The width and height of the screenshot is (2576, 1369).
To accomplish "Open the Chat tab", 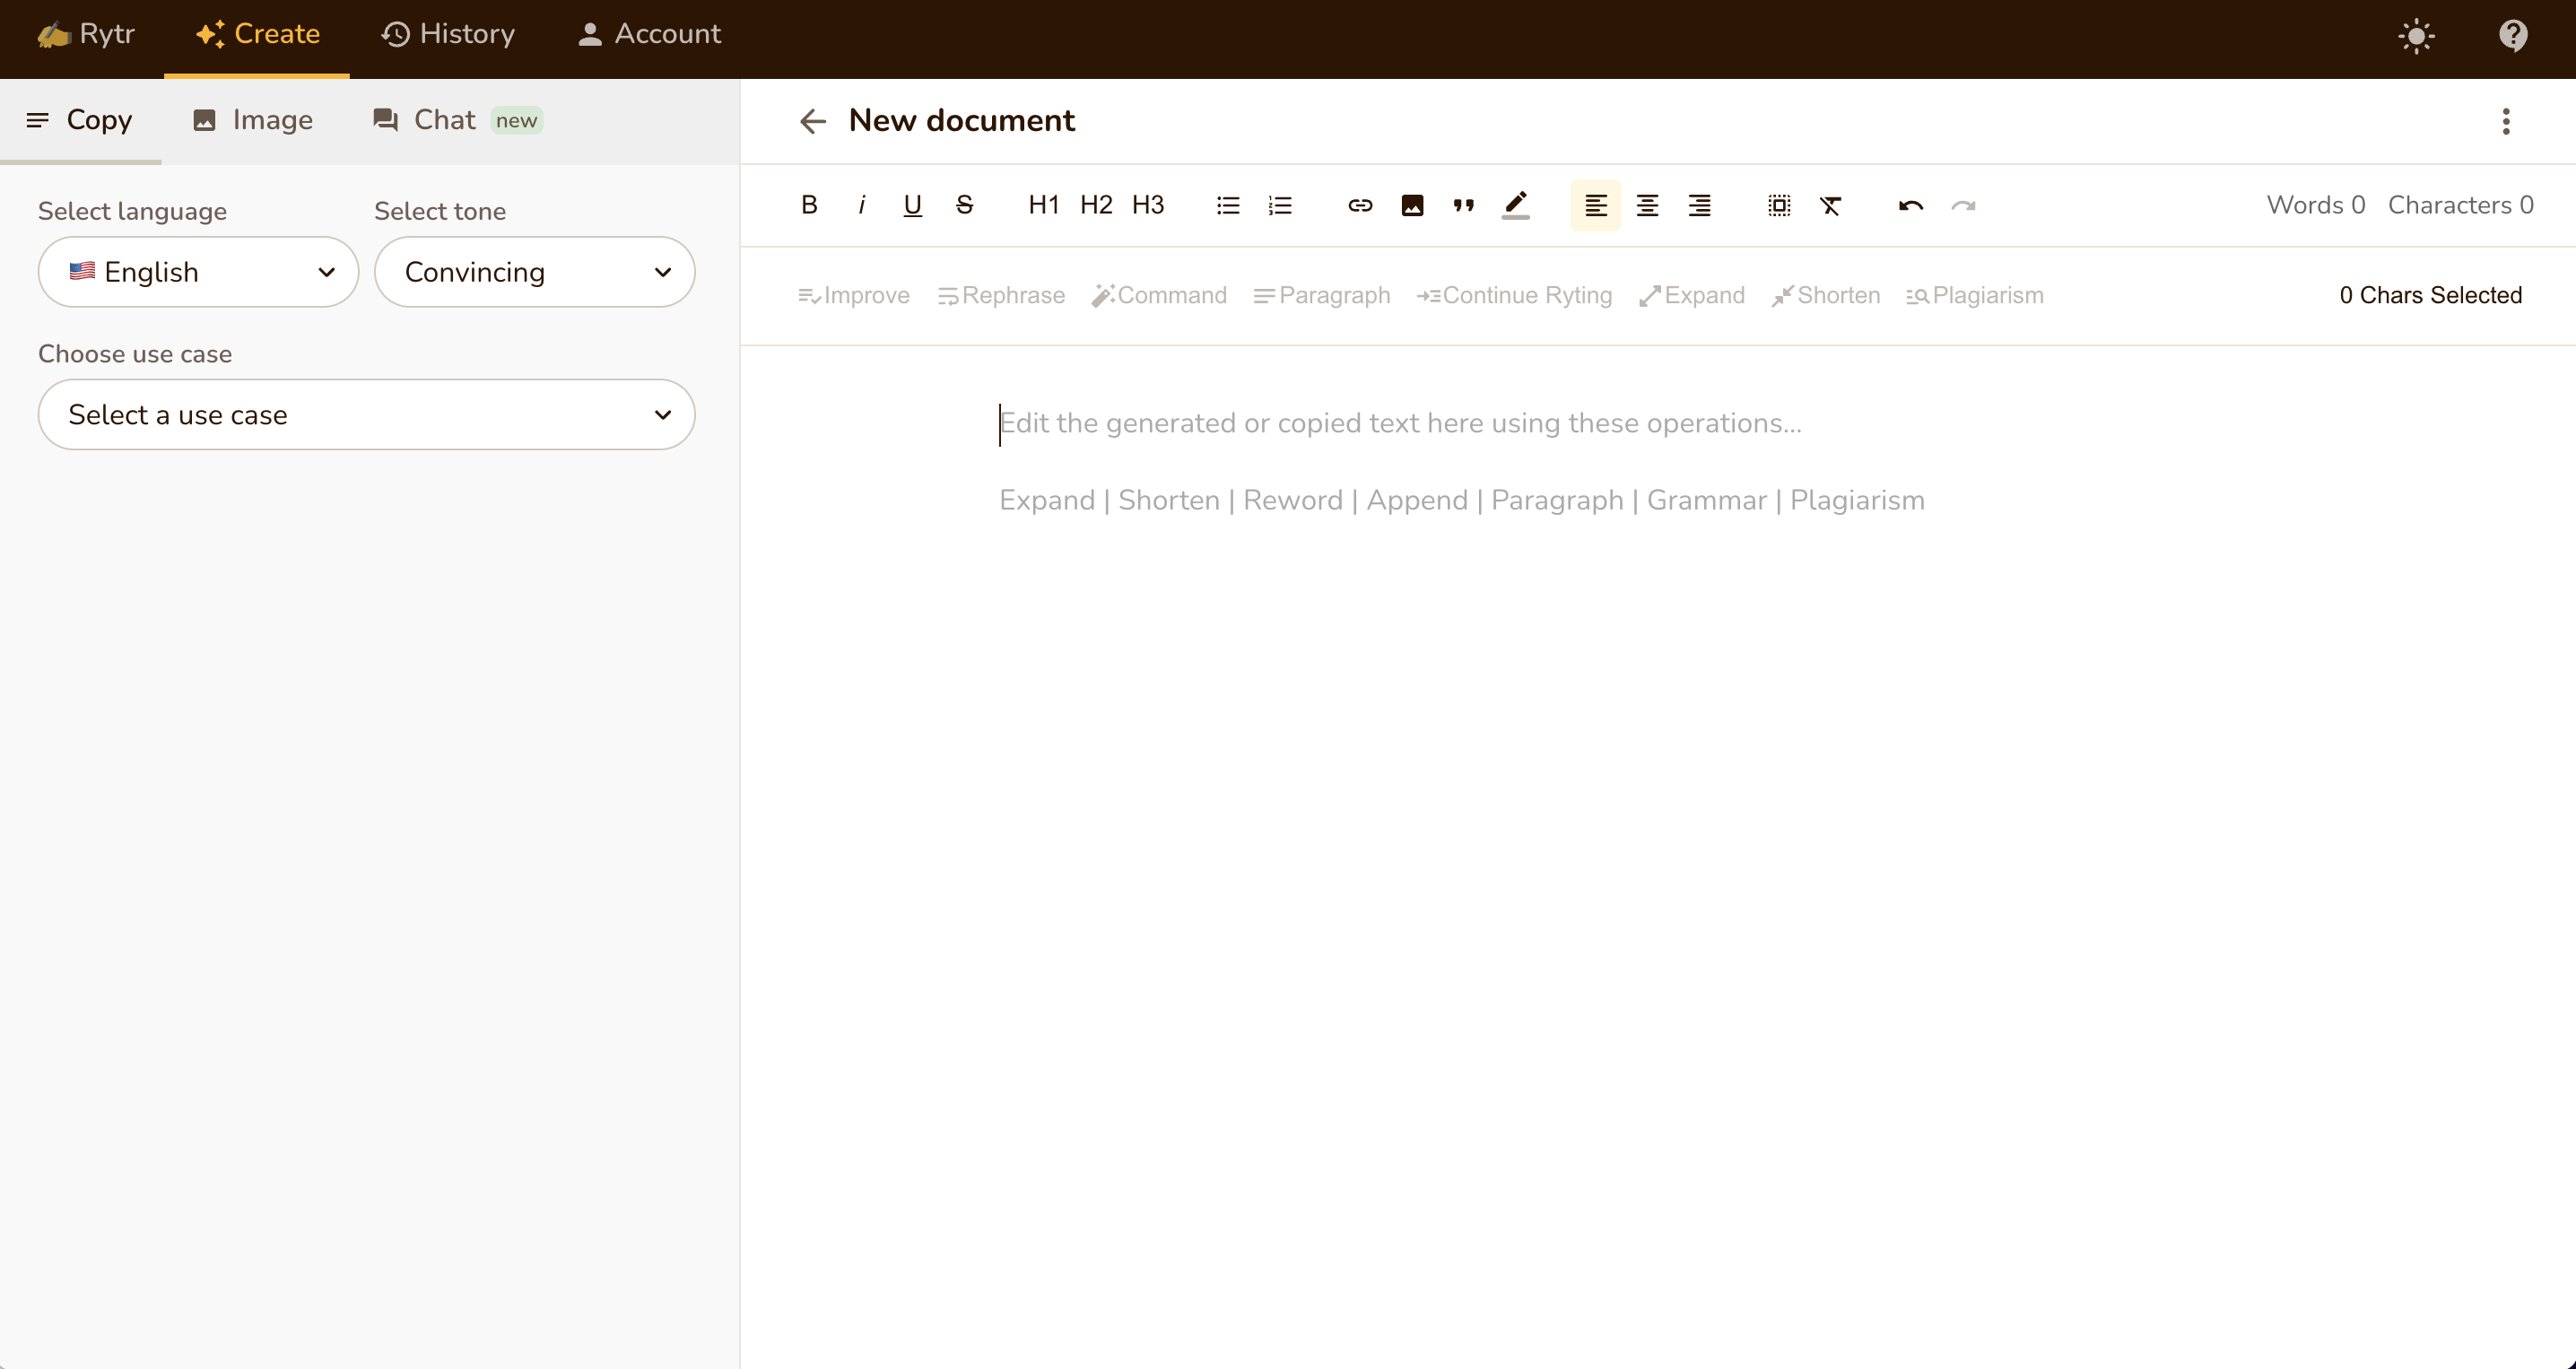I will (x=441, y=119).
